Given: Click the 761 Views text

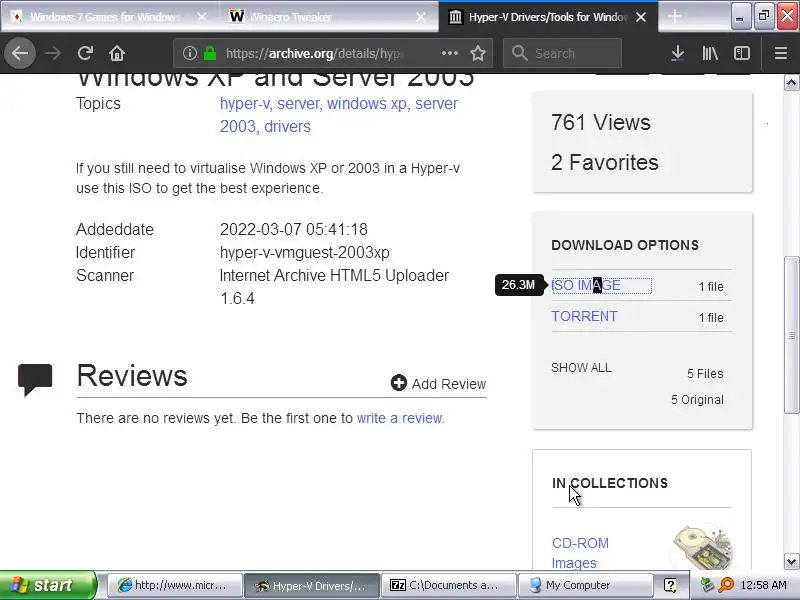Looking at the screenshot, I should click(x=601, y=122).
